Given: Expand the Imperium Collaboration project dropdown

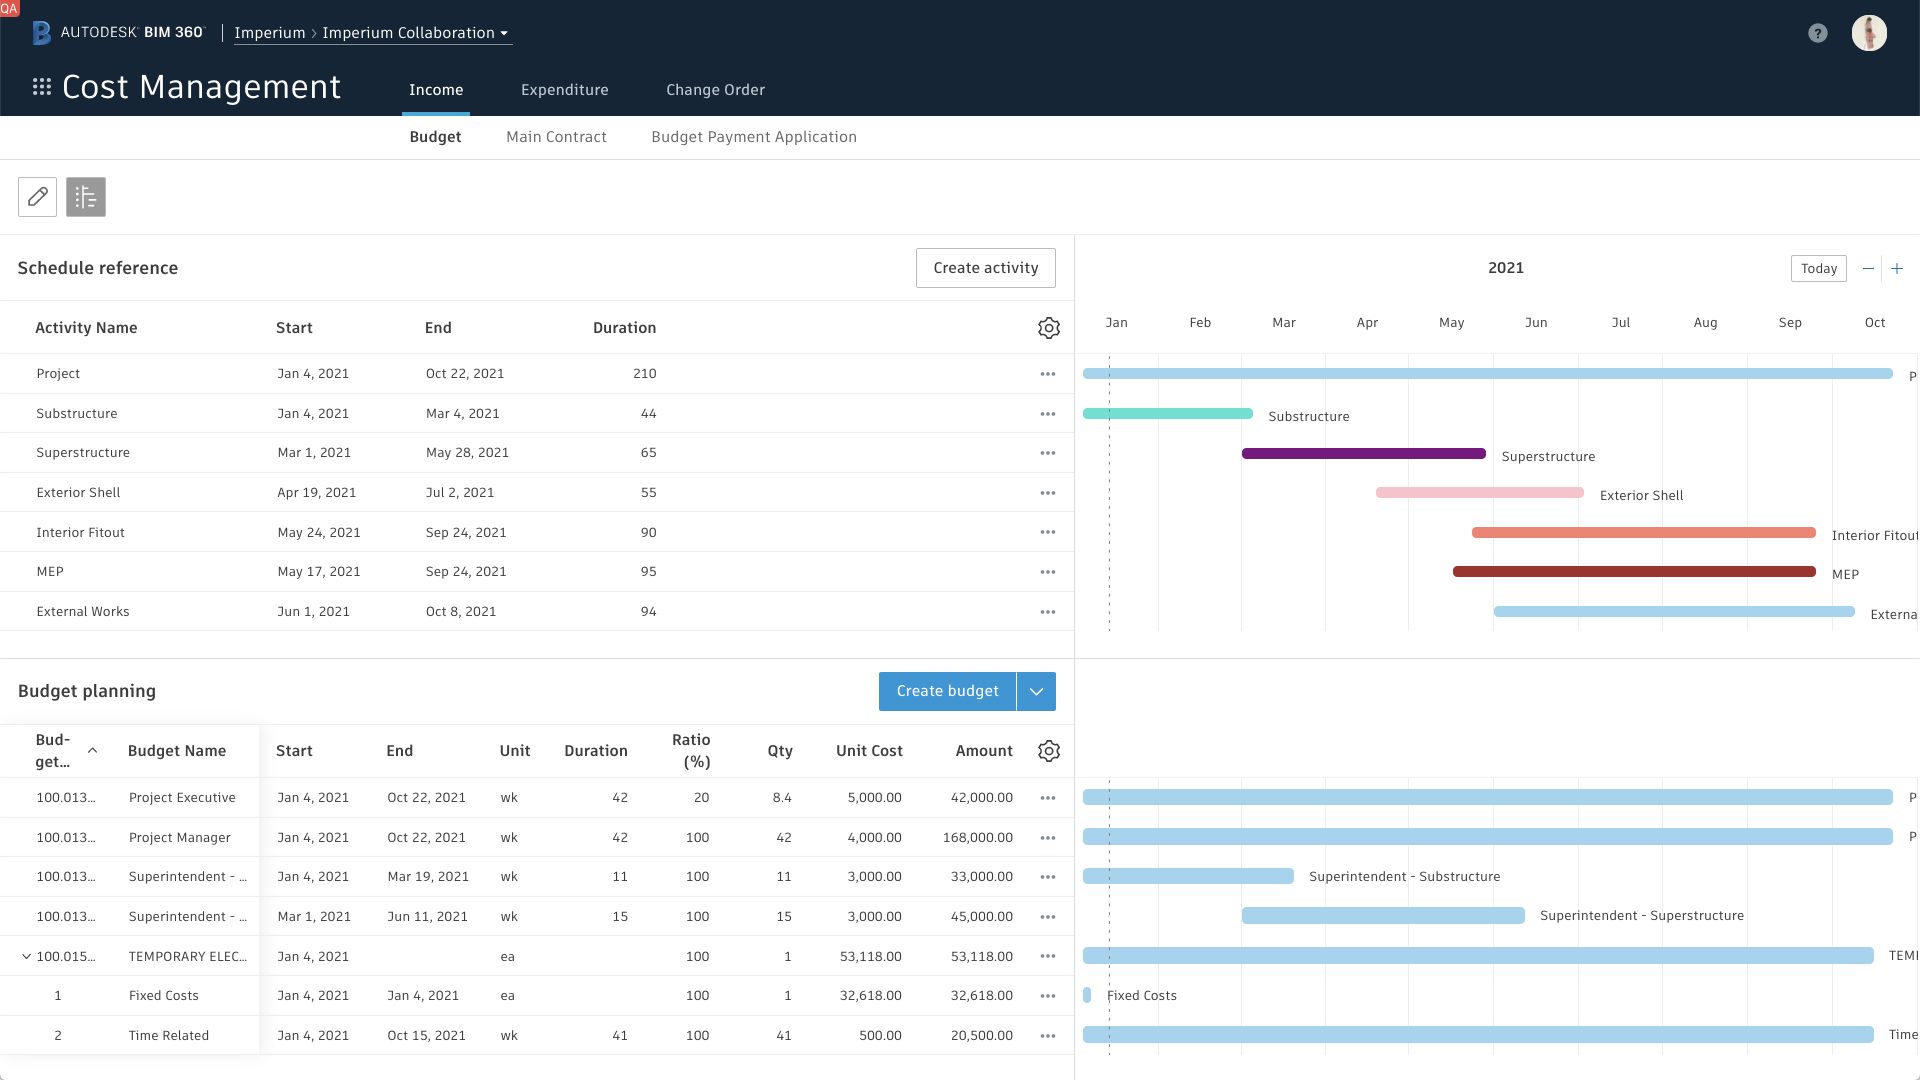Looking at the screenshot, I should pyautogui.click(x=505, y=32).
